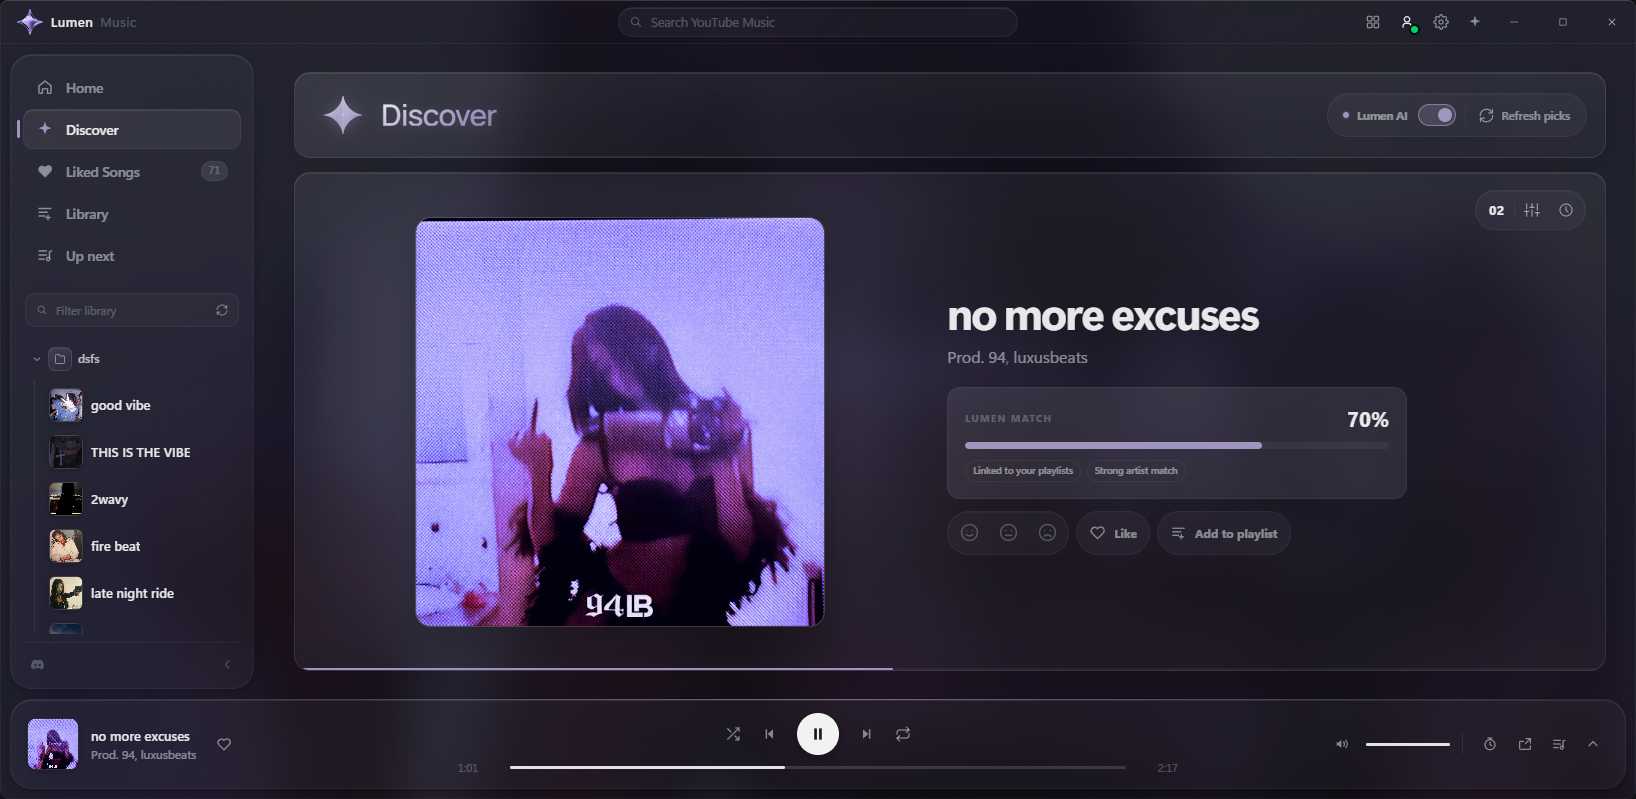The height and width of the screenshot is (799, 1636).
Task: Open the 2wavy playlist
Action: [x=140, y=499]
